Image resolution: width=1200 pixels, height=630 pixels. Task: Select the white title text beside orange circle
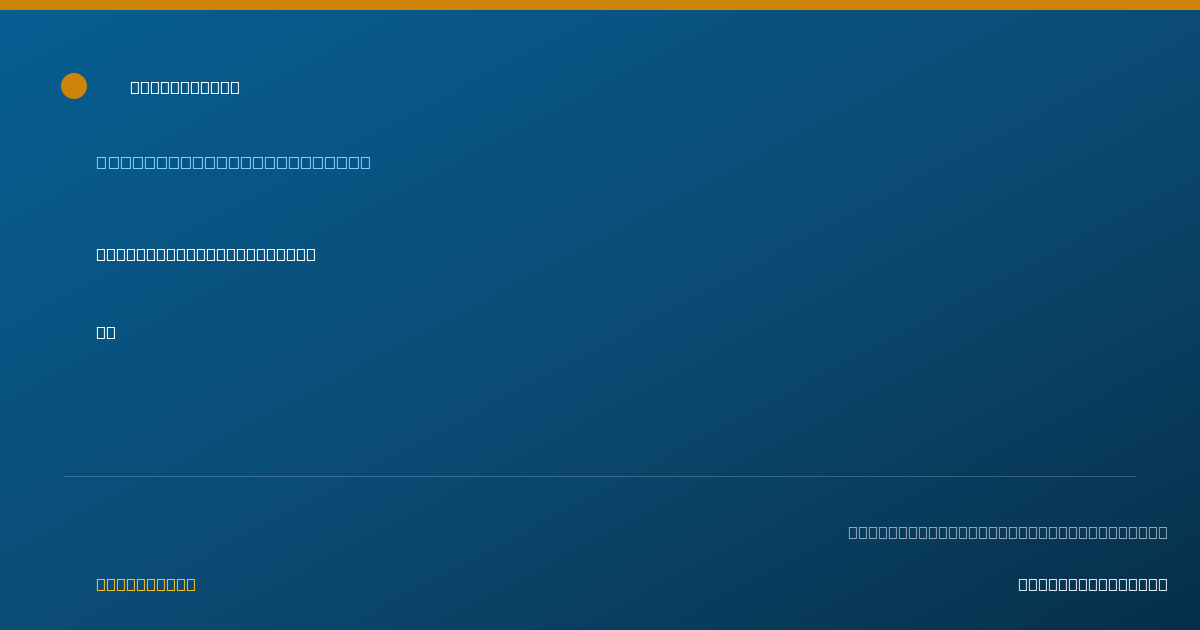[x=185, y=87]
